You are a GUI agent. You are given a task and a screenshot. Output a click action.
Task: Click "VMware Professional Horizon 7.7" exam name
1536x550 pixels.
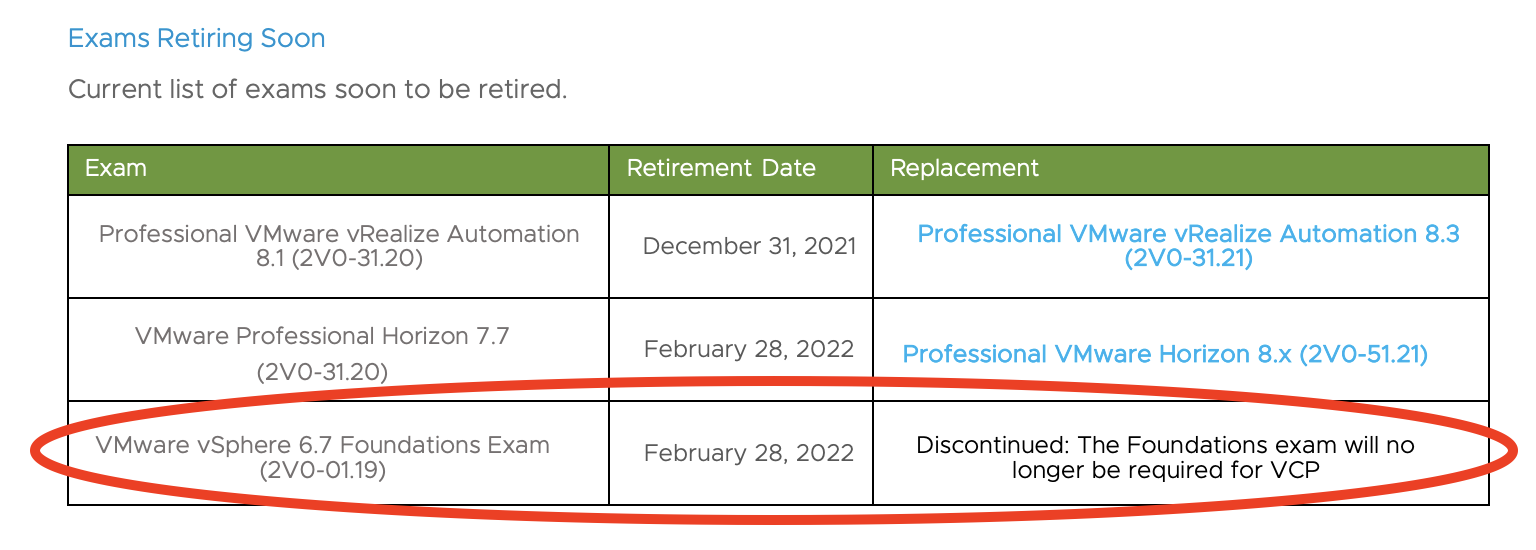(322, 336)
